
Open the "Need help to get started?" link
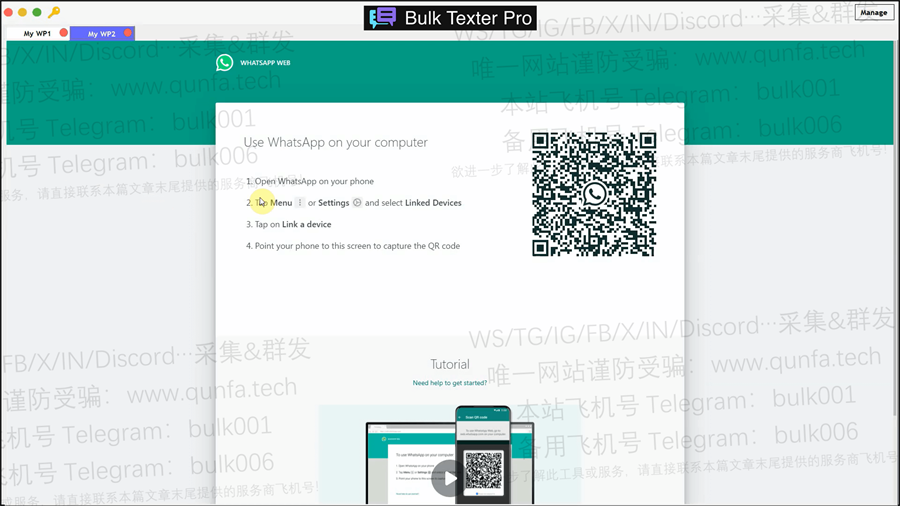(449, 383)
